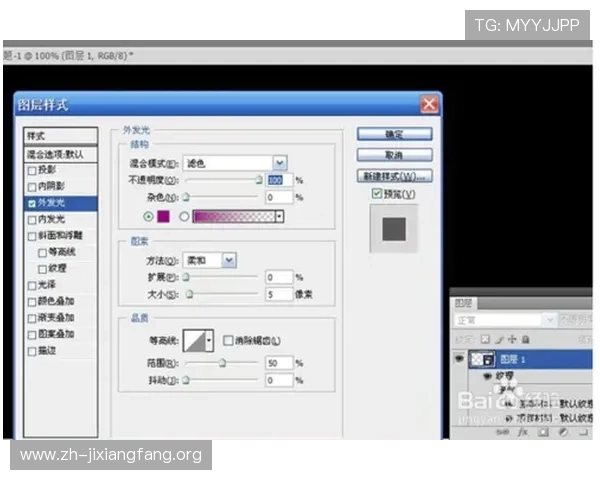Click the magenta glow color swatch

[163, 216]
